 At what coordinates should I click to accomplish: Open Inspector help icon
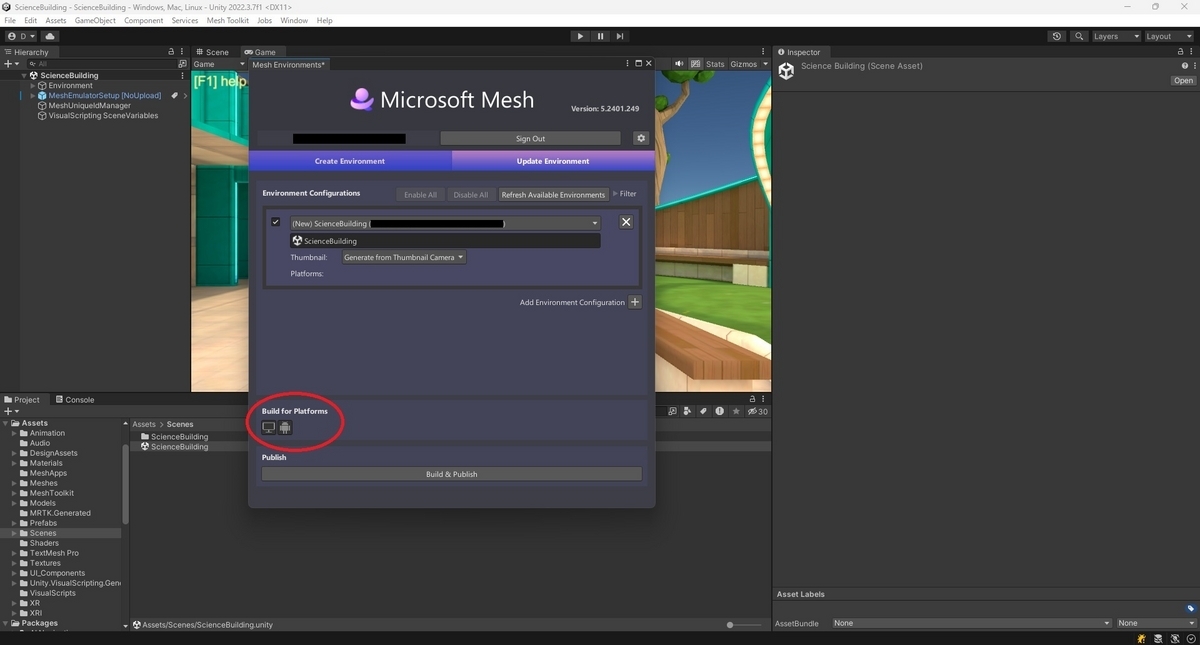click(1185, 66)
